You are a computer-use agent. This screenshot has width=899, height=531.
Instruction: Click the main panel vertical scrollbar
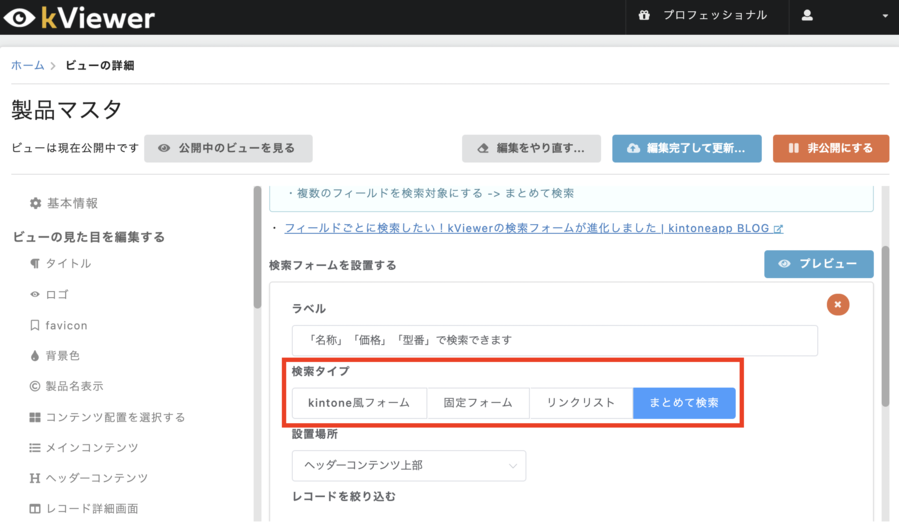point(885,327)
